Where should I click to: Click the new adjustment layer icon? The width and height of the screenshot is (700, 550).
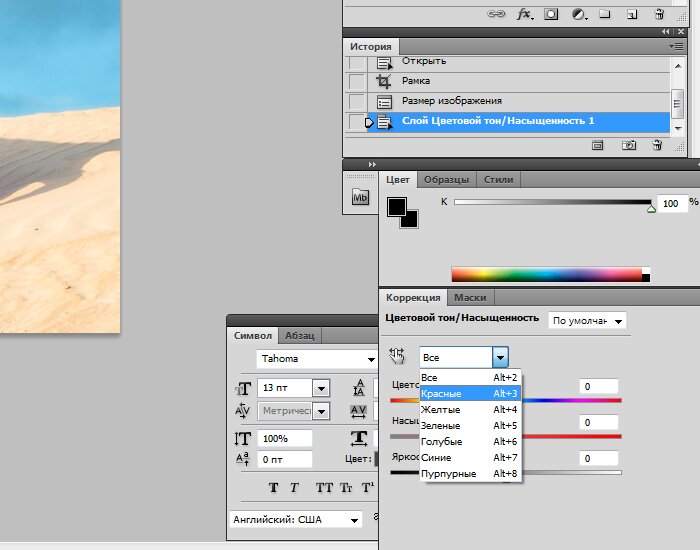point(578,14)
